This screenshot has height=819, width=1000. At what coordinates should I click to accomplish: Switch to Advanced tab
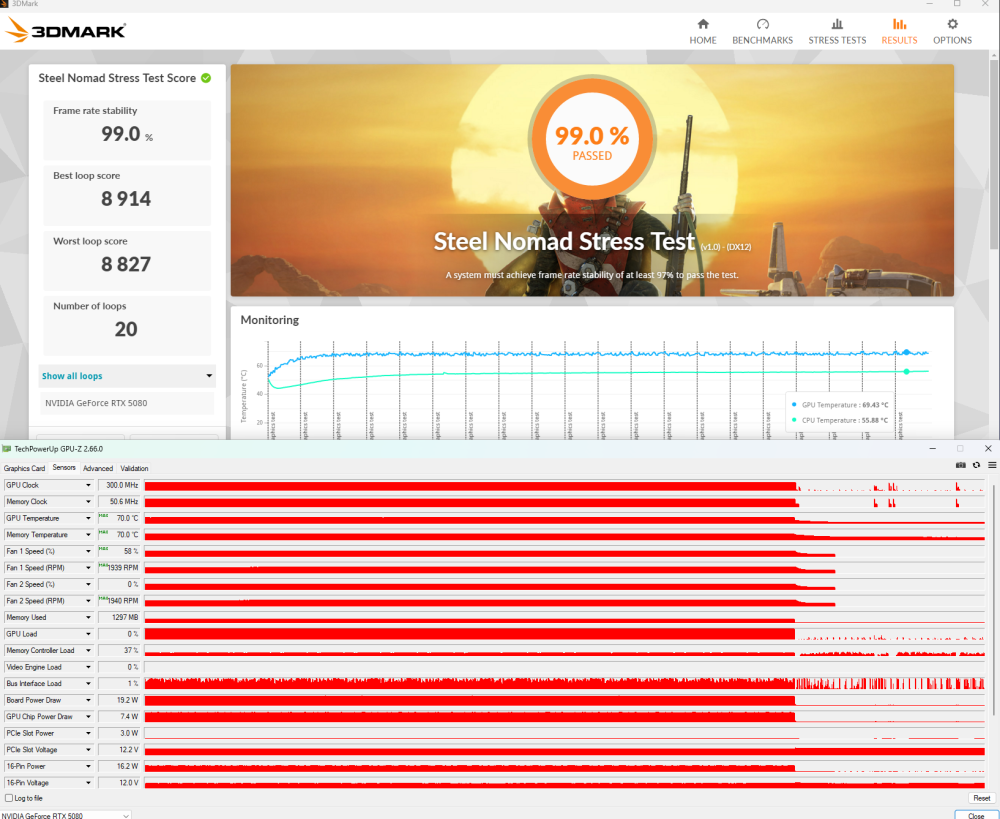[98, 468]
